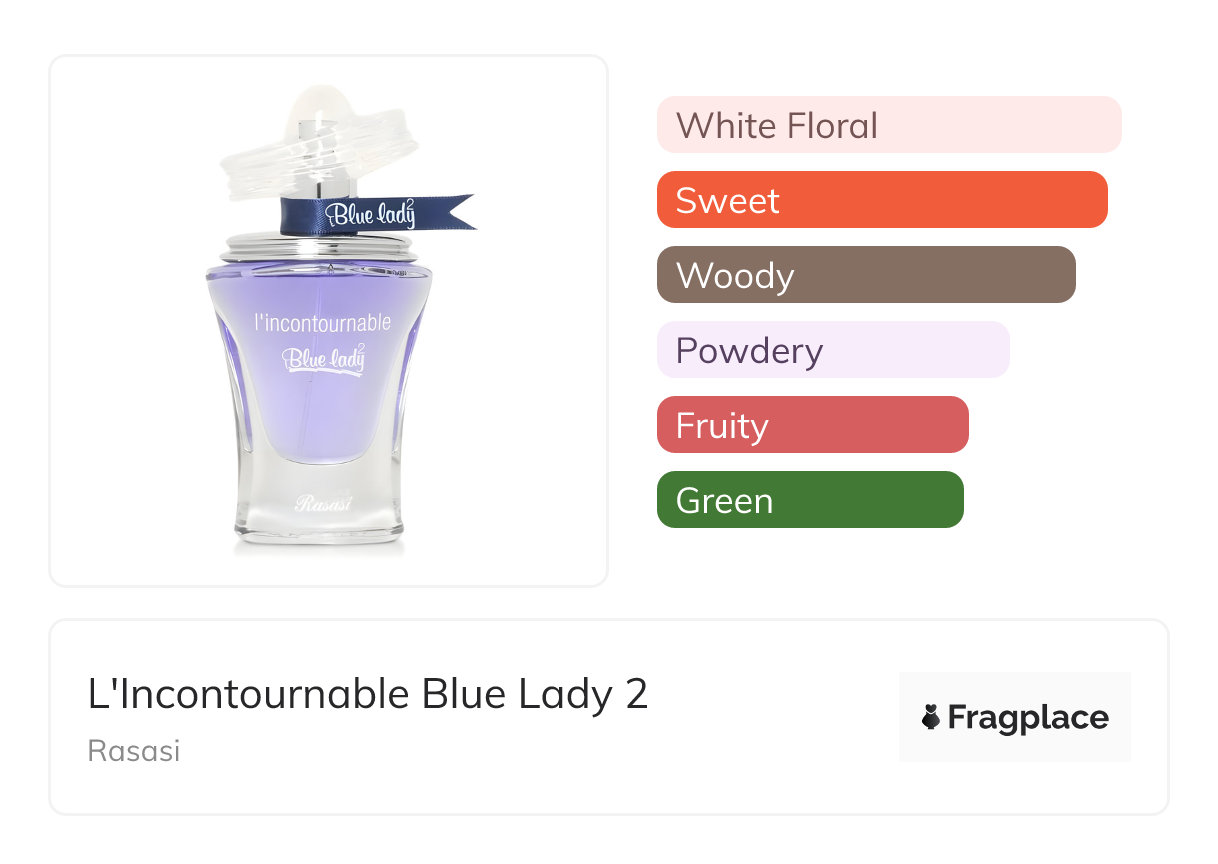1218x864 pixels.
Task: Click the Fragplace wordmark text
Action: click(x=1028, y=718)
